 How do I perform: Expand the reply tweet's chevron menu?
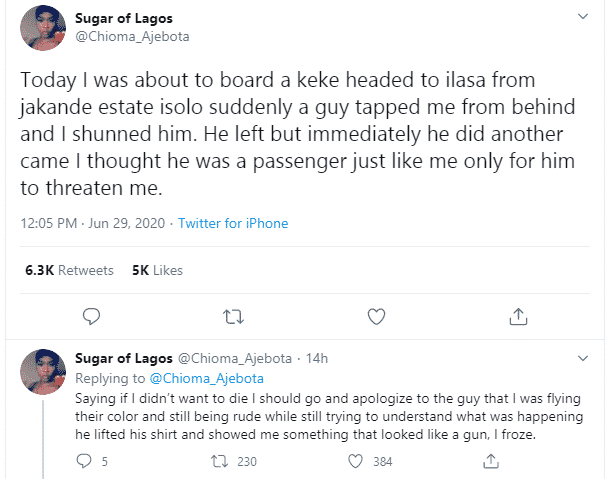click(583, 358)
